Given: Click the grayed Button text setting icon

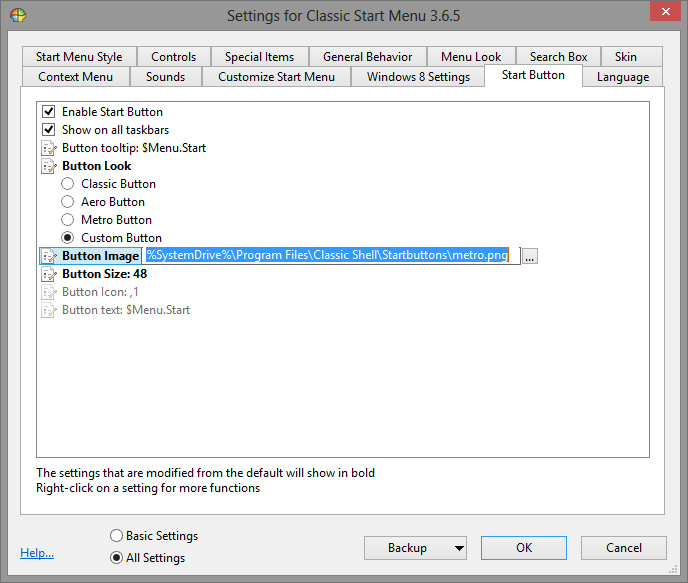Looking at the screenshot, I should (49, 310).
